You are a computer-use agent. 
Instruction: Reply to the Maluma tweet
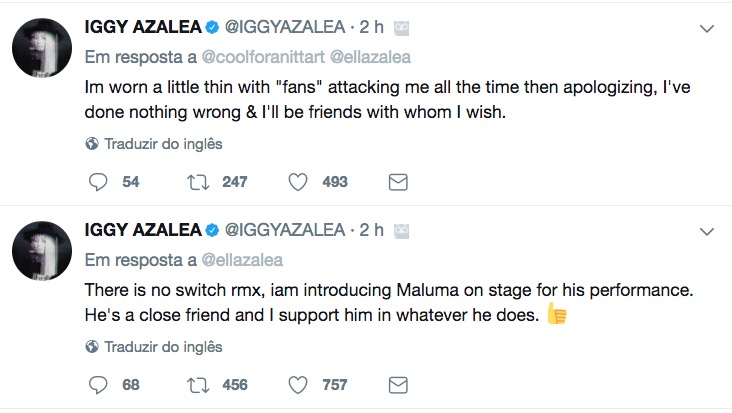pyautogui.click(x=98, y=385)
